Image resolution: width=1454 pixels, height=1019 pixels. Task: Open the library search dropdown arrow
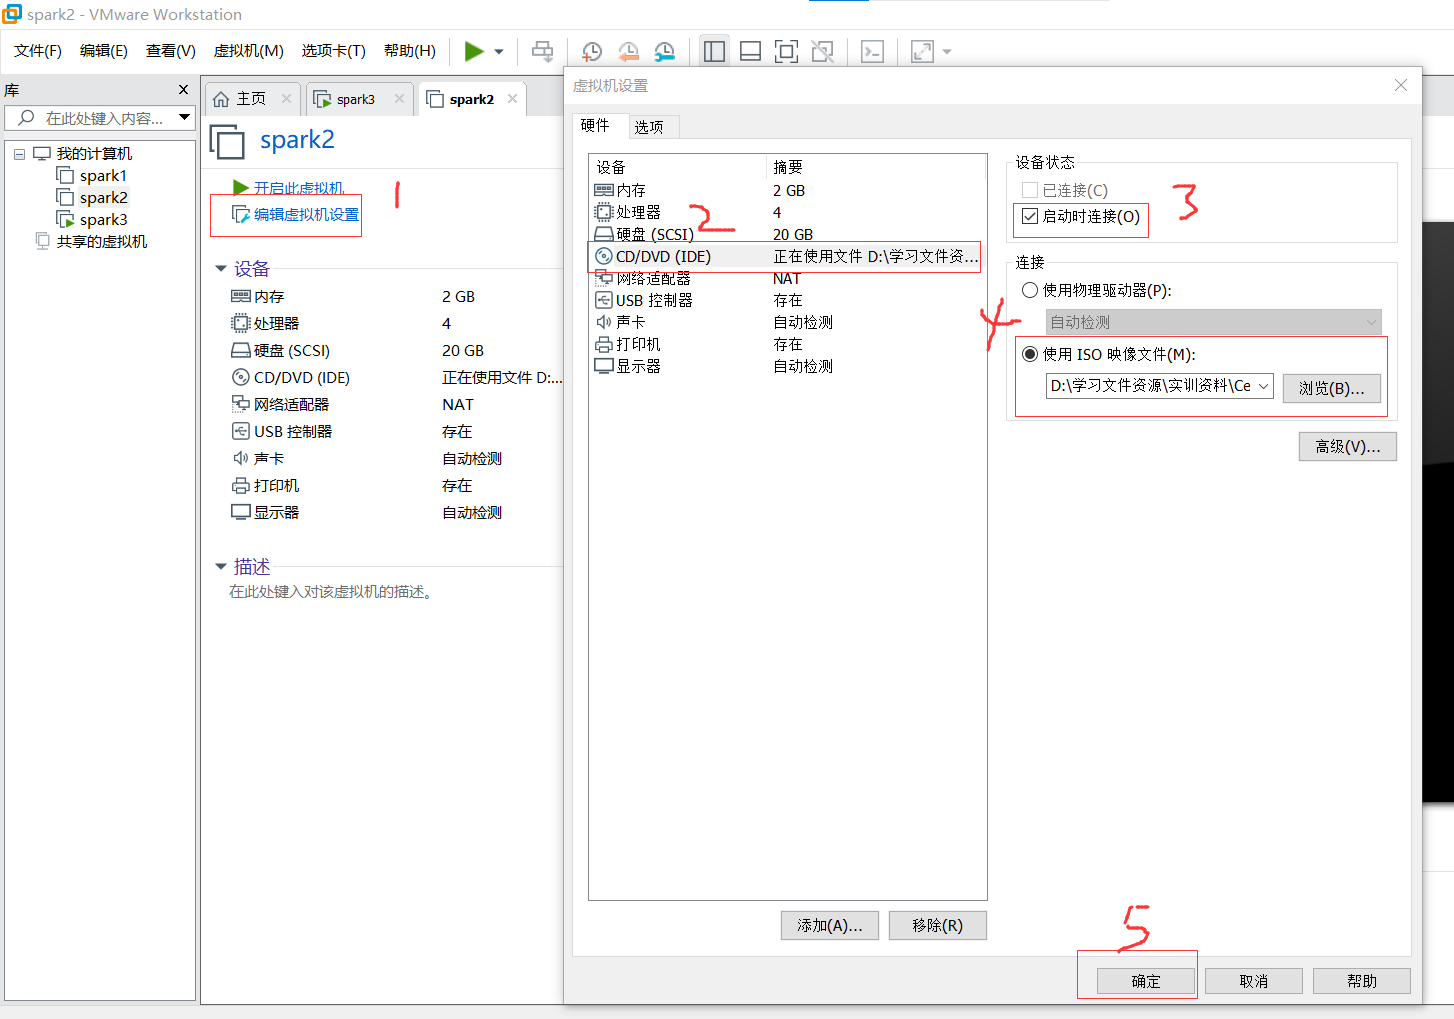[x=185, y=118]
